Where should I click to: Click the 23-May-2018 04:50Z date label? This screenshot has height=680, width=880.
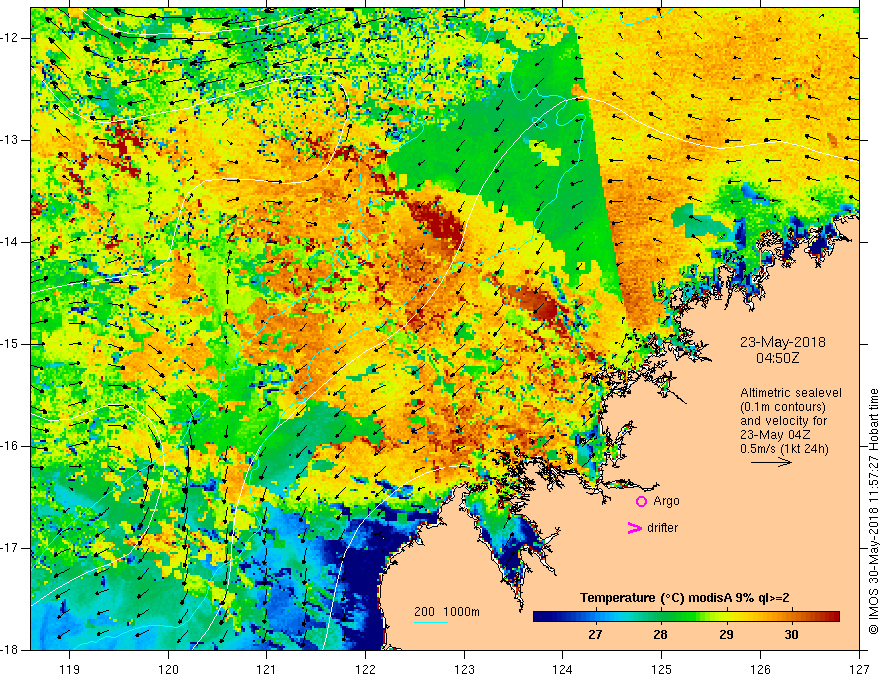(x=782, y=350)
